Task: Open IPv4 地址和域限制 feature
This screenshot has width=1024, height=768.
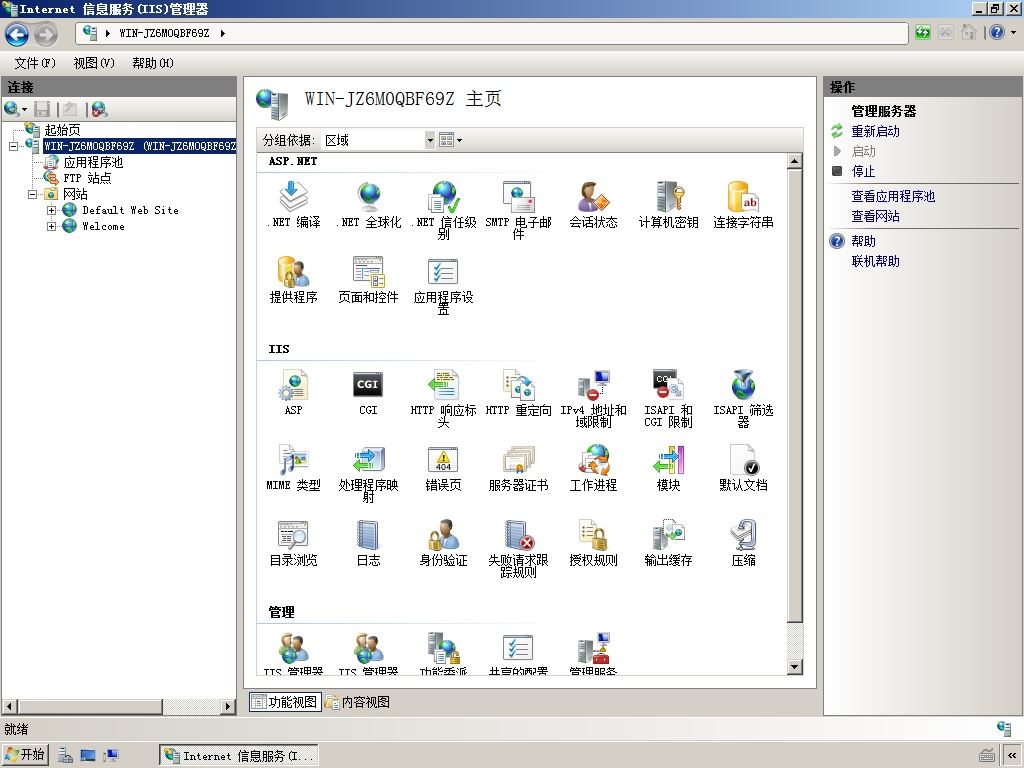Action: [593, 398]
